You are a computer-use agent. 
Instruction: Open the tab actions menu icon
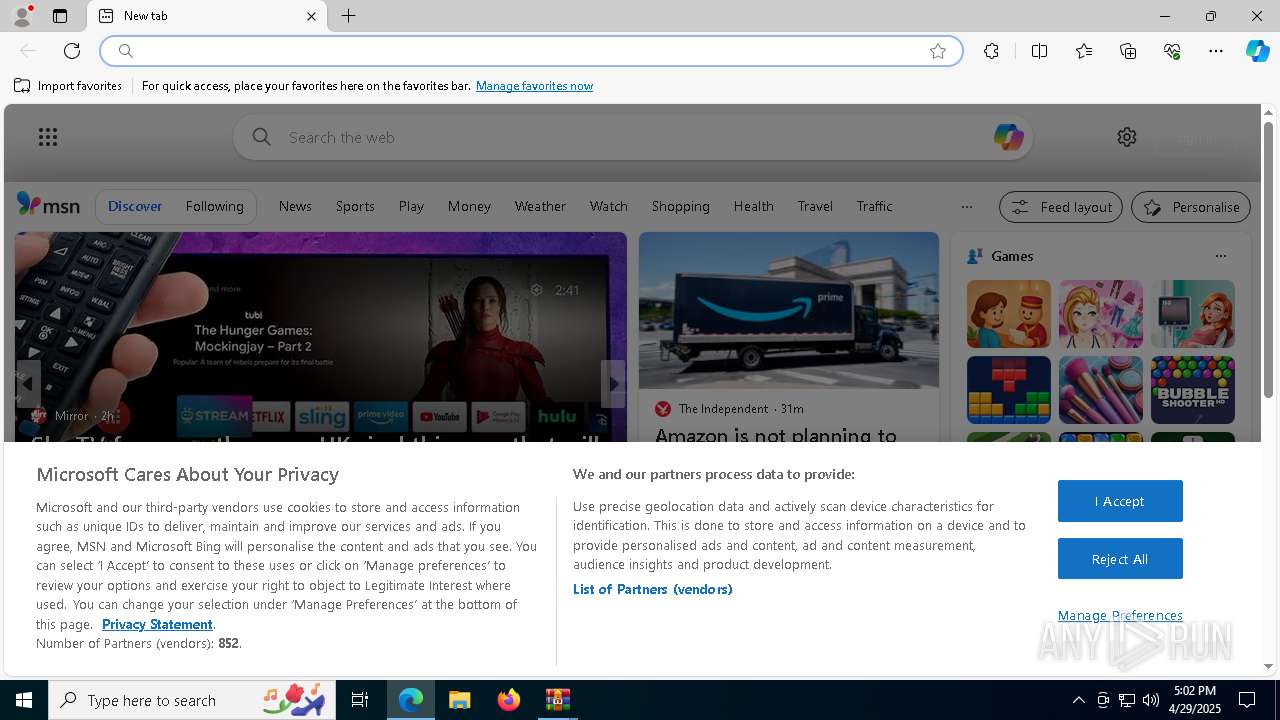(x=60, y=16)
